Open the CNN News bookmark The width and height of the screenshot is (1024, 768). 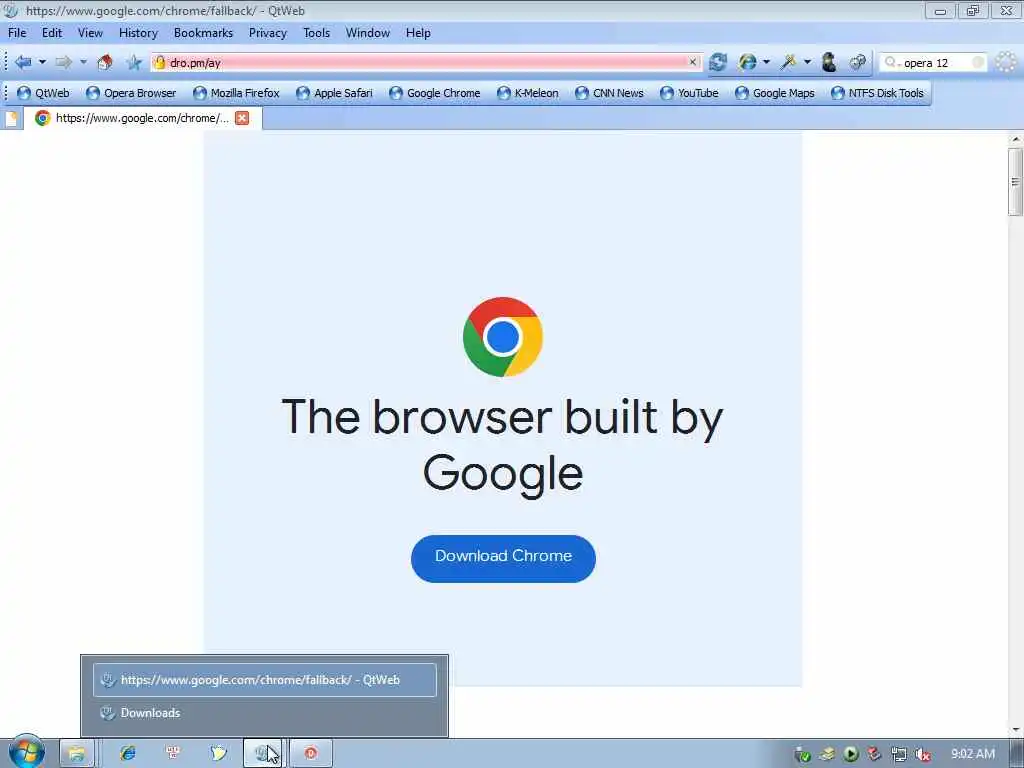[x=609, y=93]
